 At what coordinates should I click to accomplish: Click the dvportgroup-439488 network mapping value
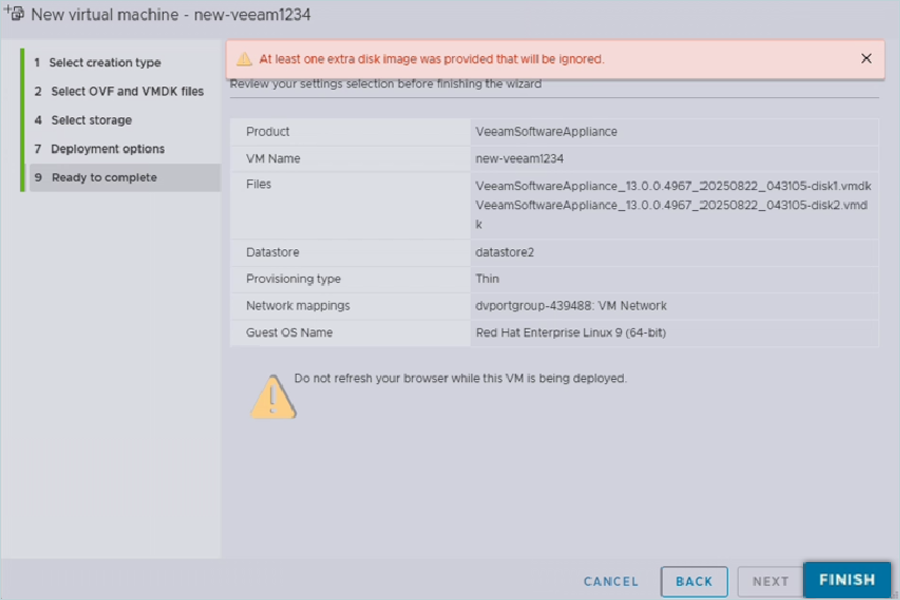[x=571, y=306]
